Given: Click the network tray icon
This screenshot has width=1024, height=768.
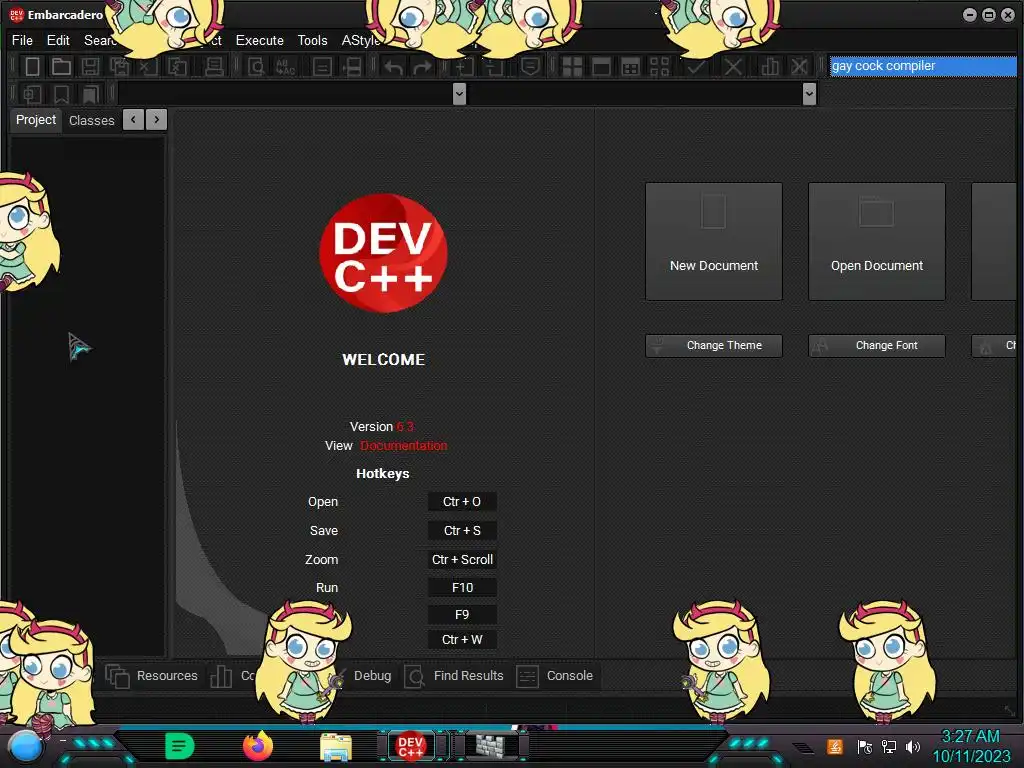Looking at the screenshot, I should pos(888,746).
